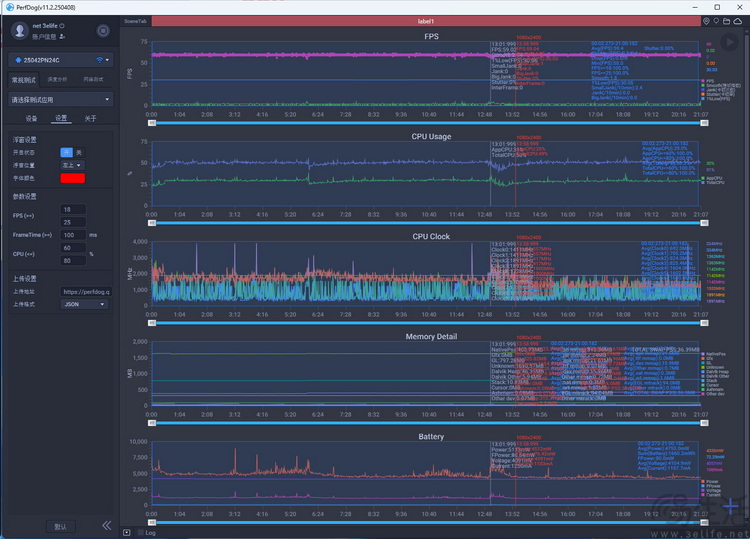The width and height of the screenshot is (750, 539).
Task: Switch to the 设备 tab
Action: pyautogui.click(x=31, y=118)
